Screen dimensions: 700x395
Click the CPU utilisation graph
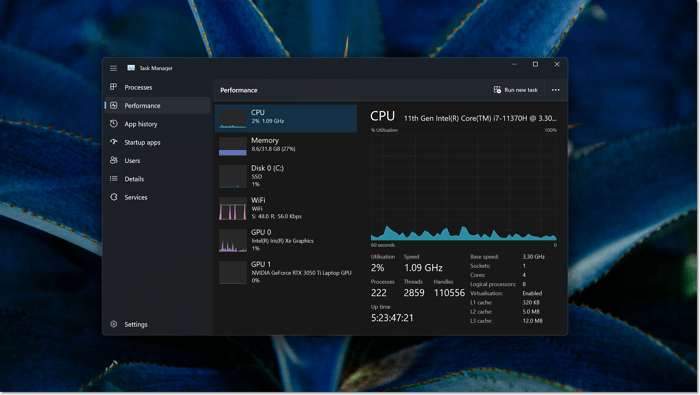click(463, 187)
